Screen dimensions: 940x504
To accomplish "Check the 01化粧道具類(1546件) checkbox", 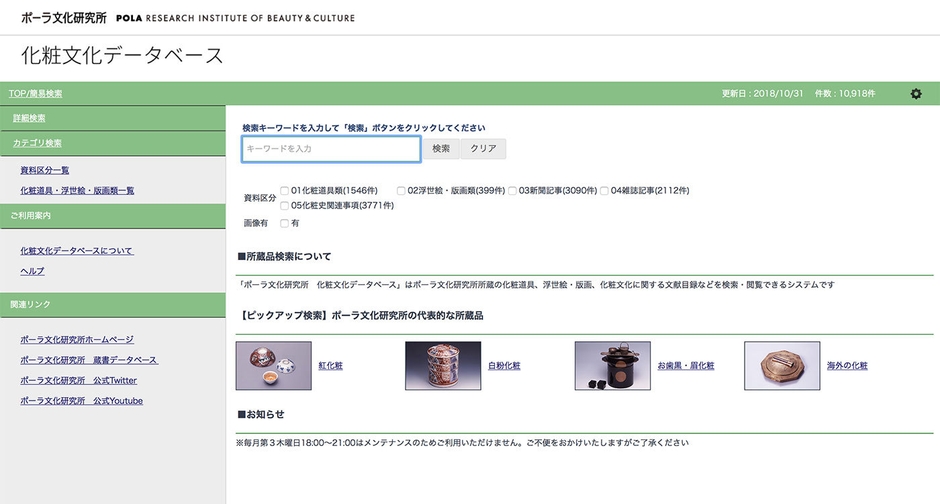I will 284,191.
